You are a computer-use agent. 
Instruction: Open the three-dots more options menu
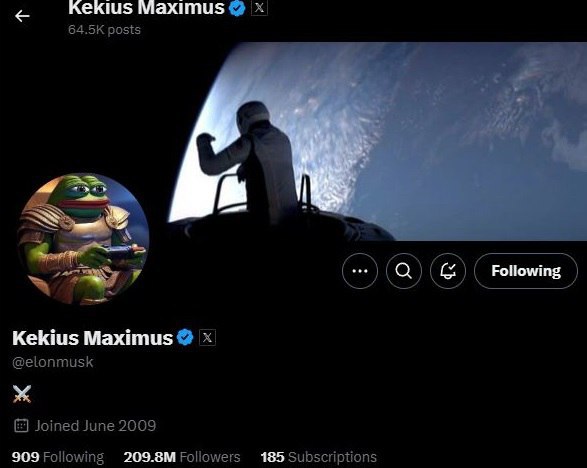coord(360,271)
